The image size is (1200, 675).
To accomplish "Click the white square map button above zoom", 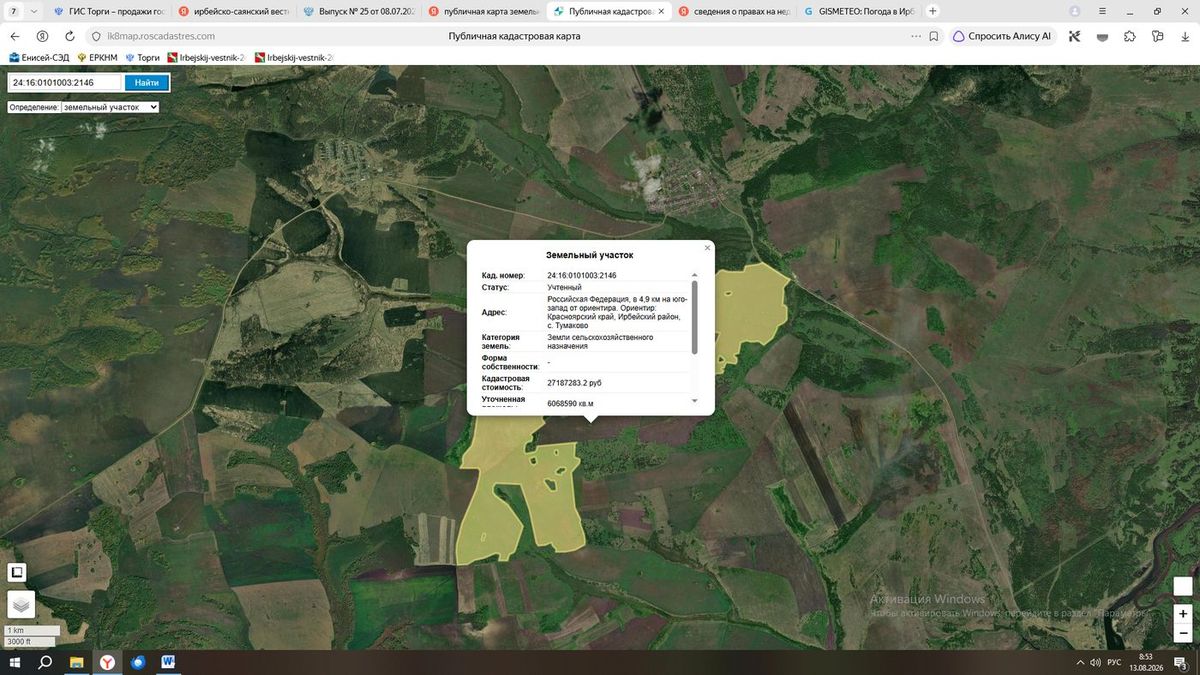I will coord(1183,587).
